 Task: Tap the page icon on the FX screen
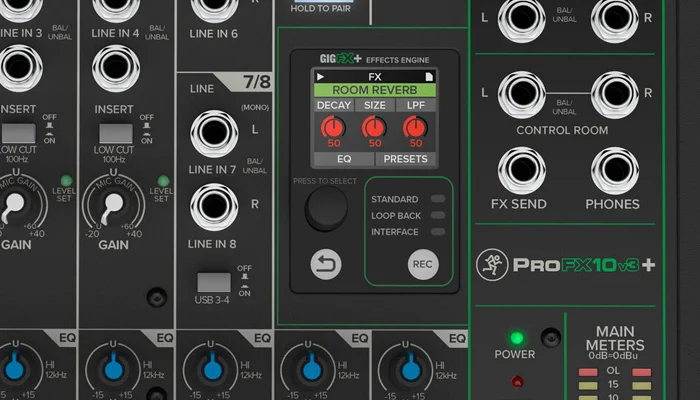[x=429, y=77]
